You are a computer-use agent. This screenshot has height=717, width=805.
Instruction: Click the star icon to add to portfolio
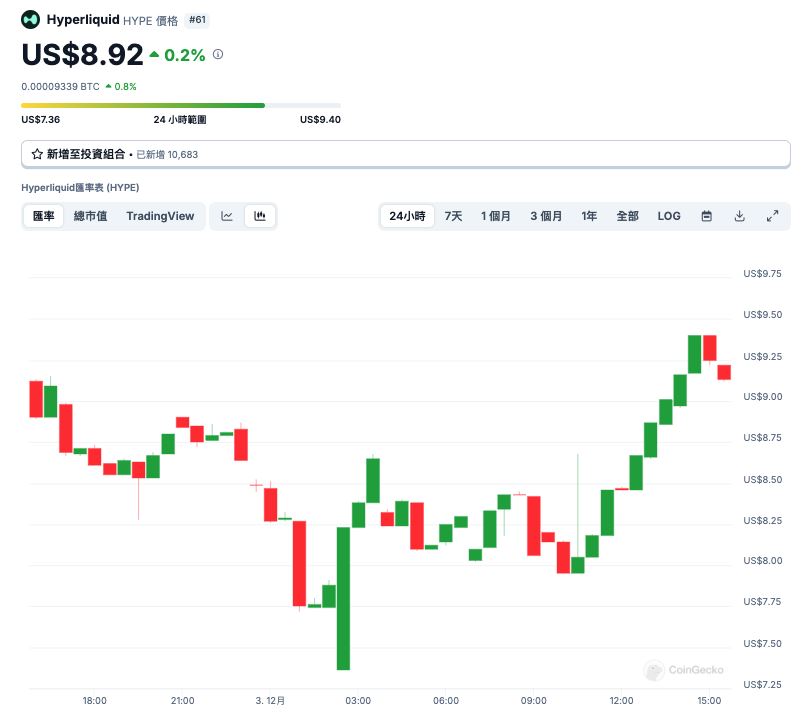click(37, 154)
